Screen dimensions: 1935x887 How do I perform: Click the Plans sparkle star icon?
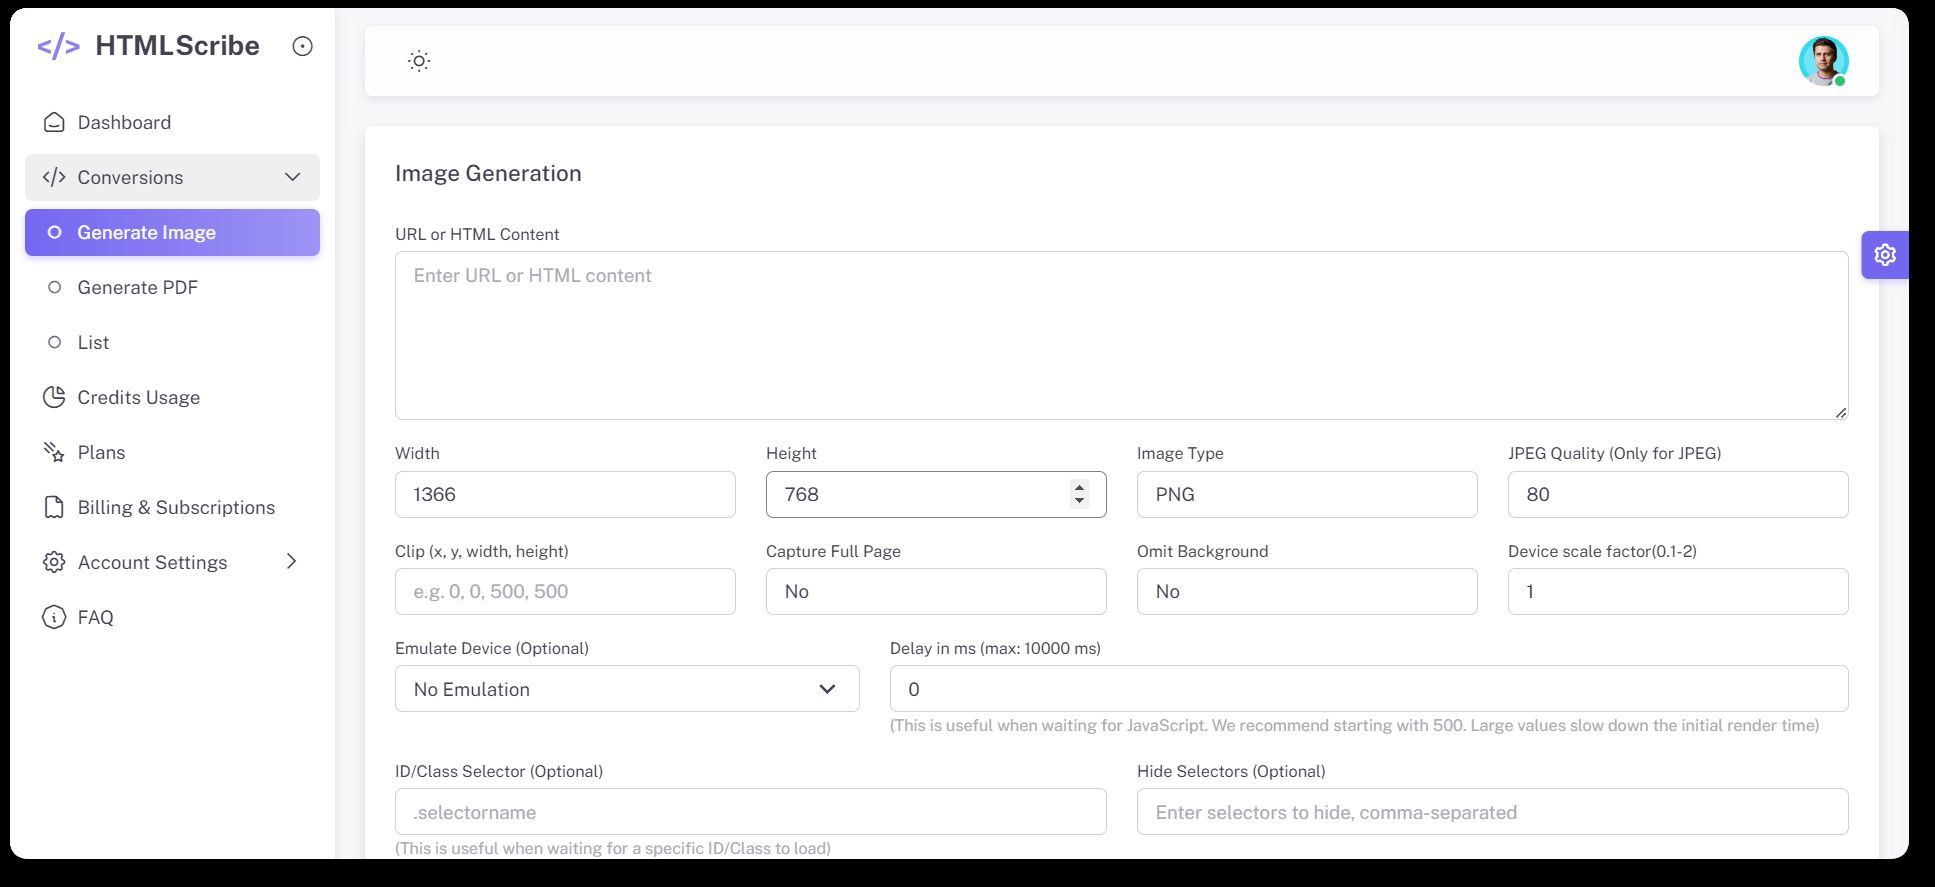[x=54, y=452]
